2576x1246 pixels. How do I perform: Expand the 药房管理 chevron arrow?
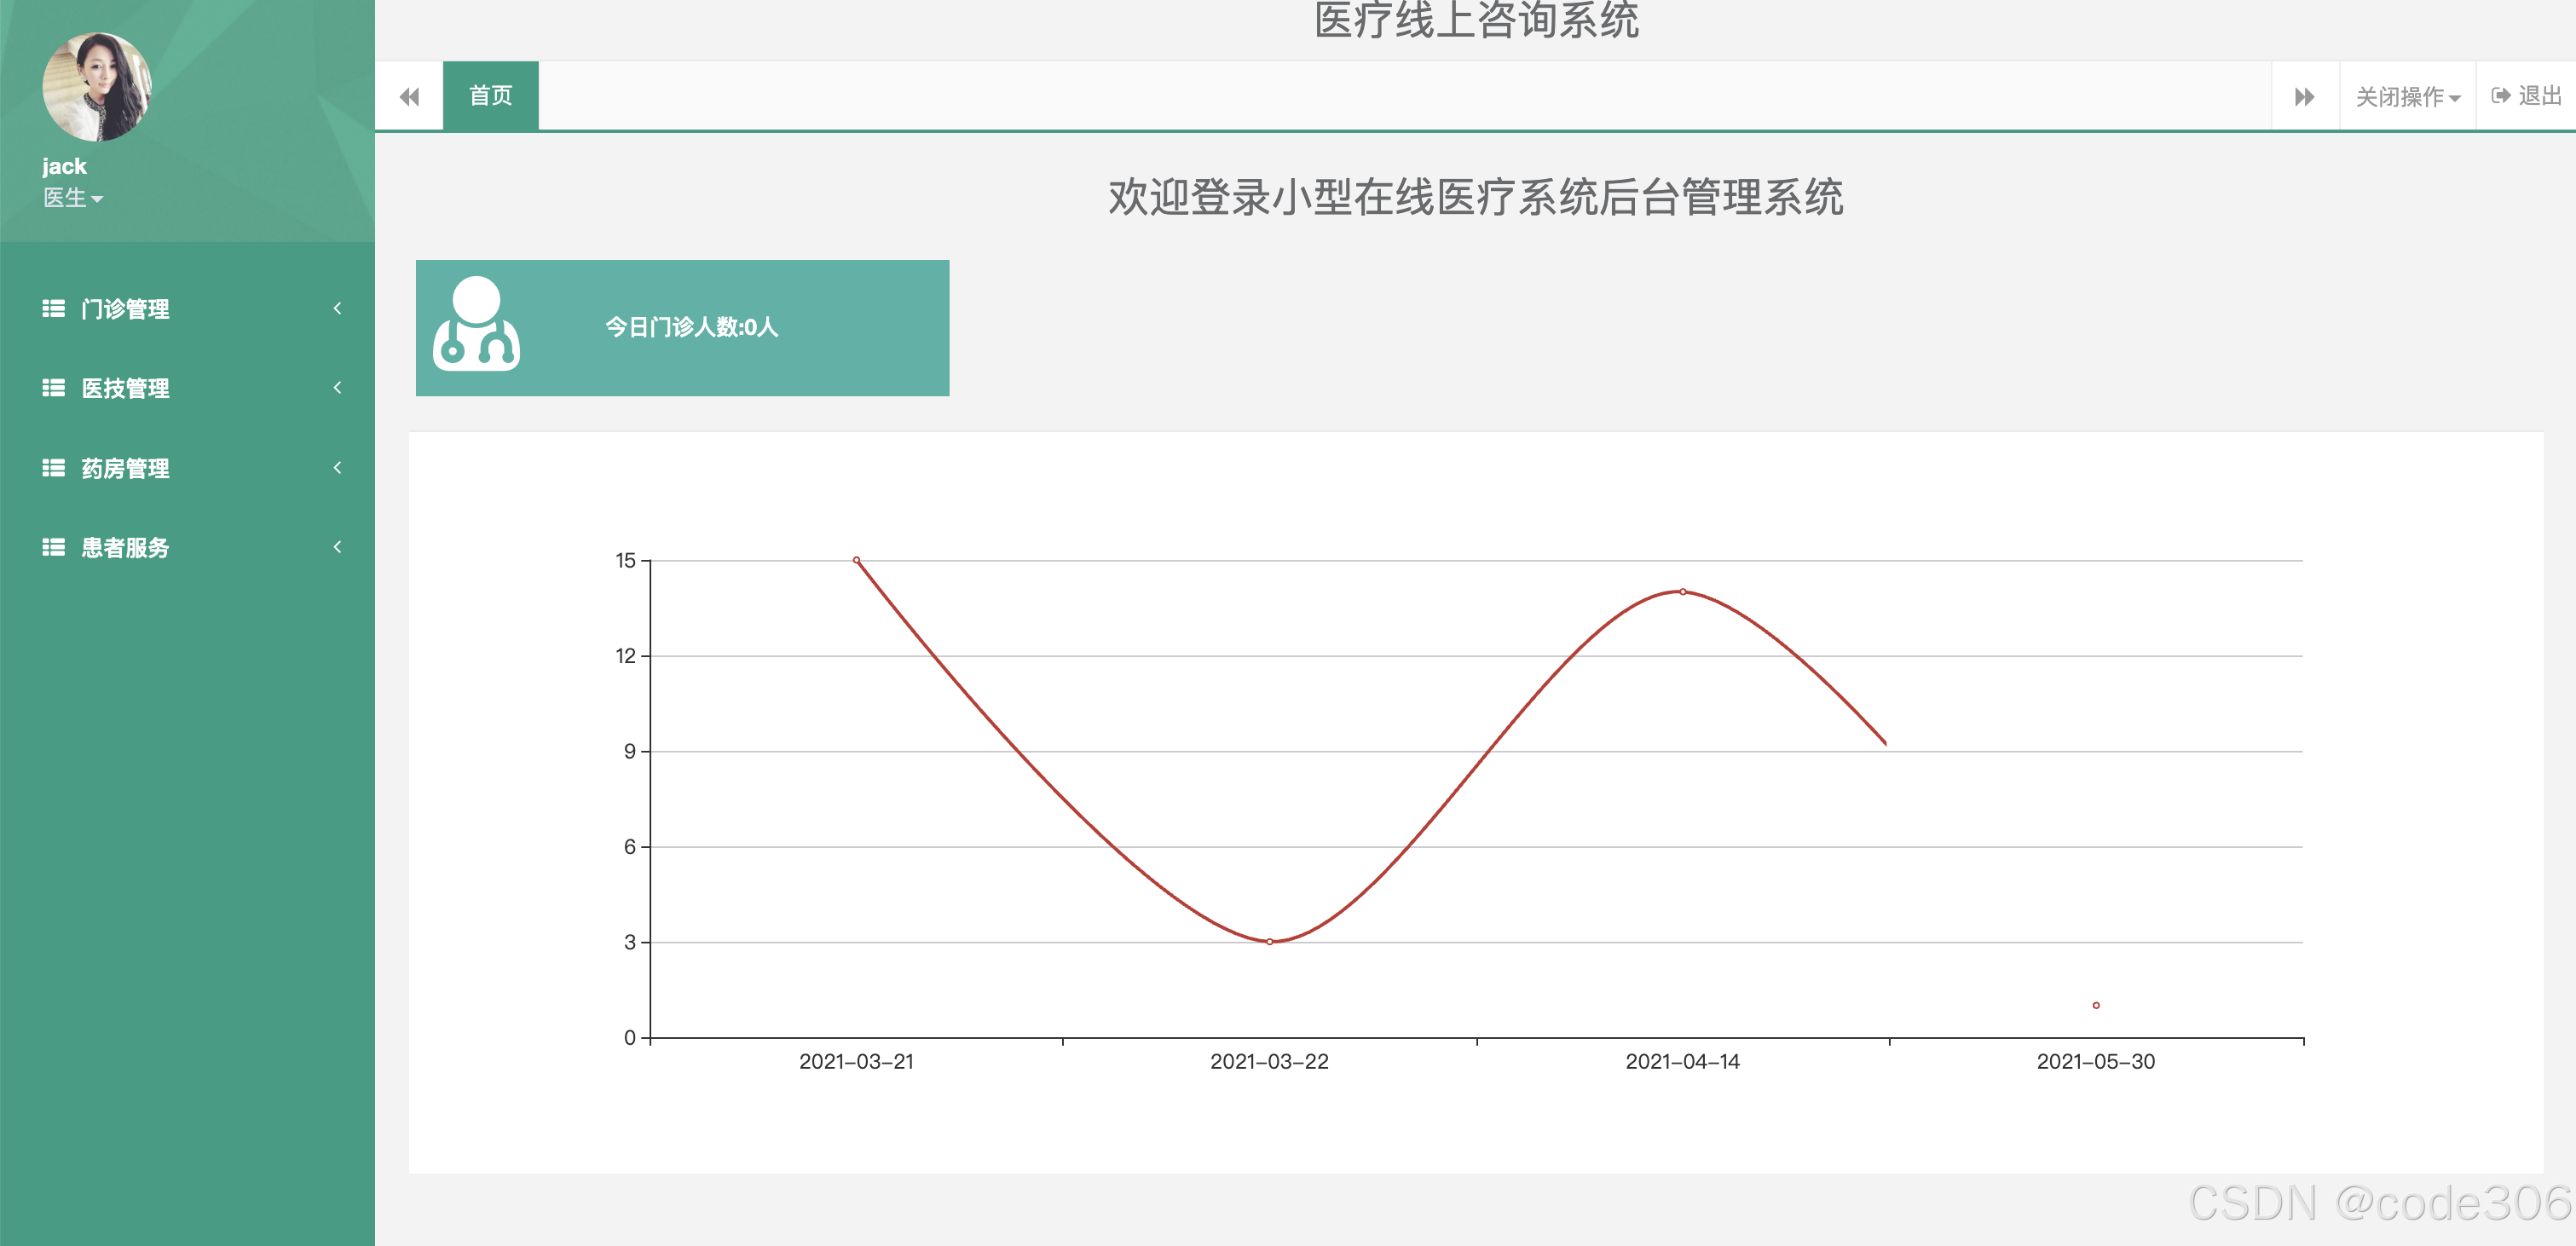tap(337, 468)
